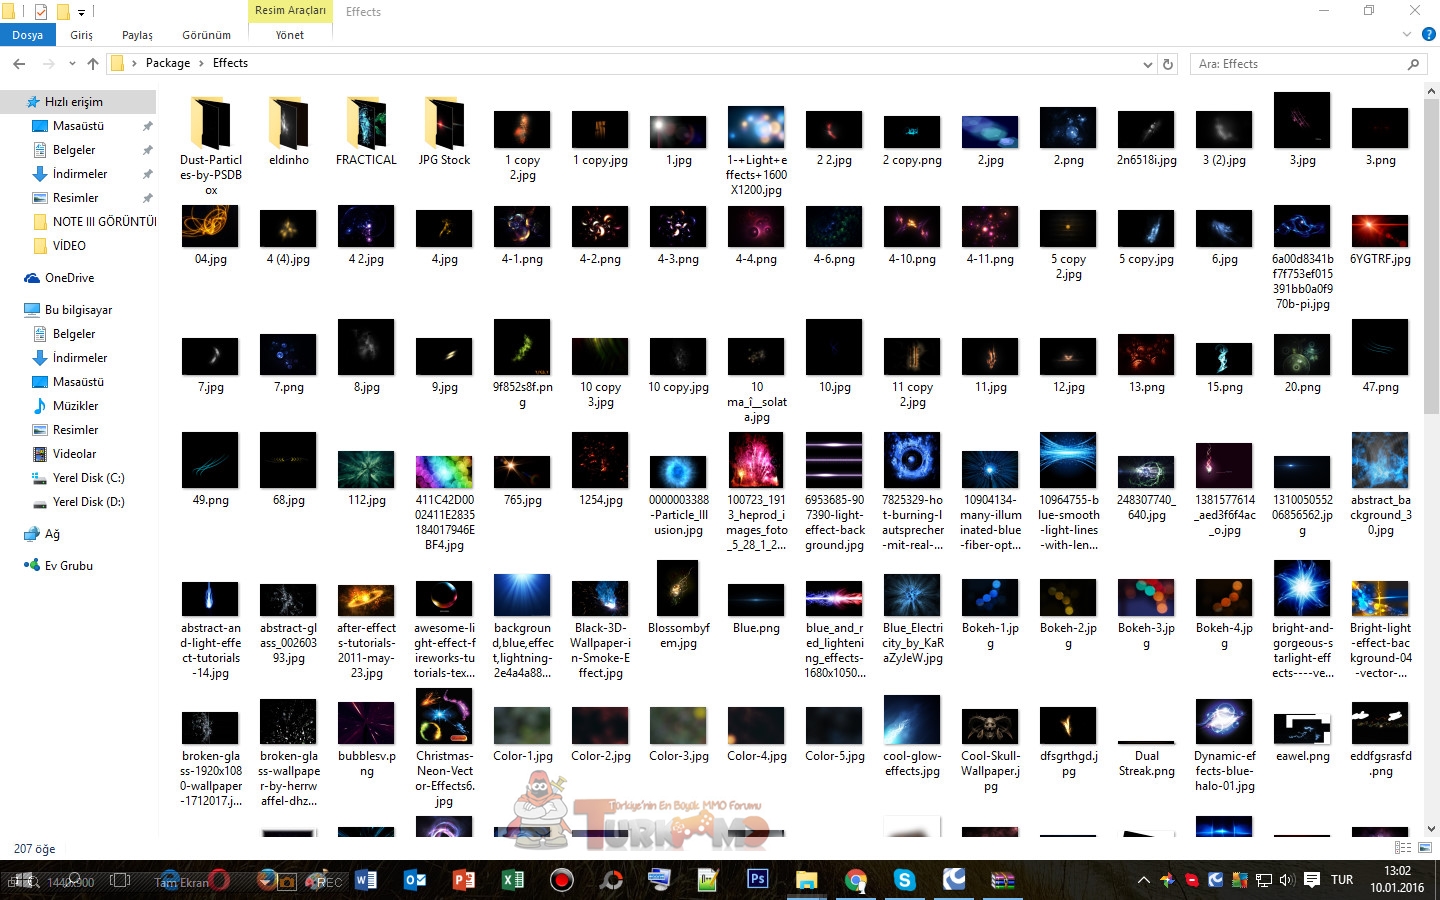Expand the ribbon with the chevron
Viewport: 1440px width, 900px height.
point(1406,35)
